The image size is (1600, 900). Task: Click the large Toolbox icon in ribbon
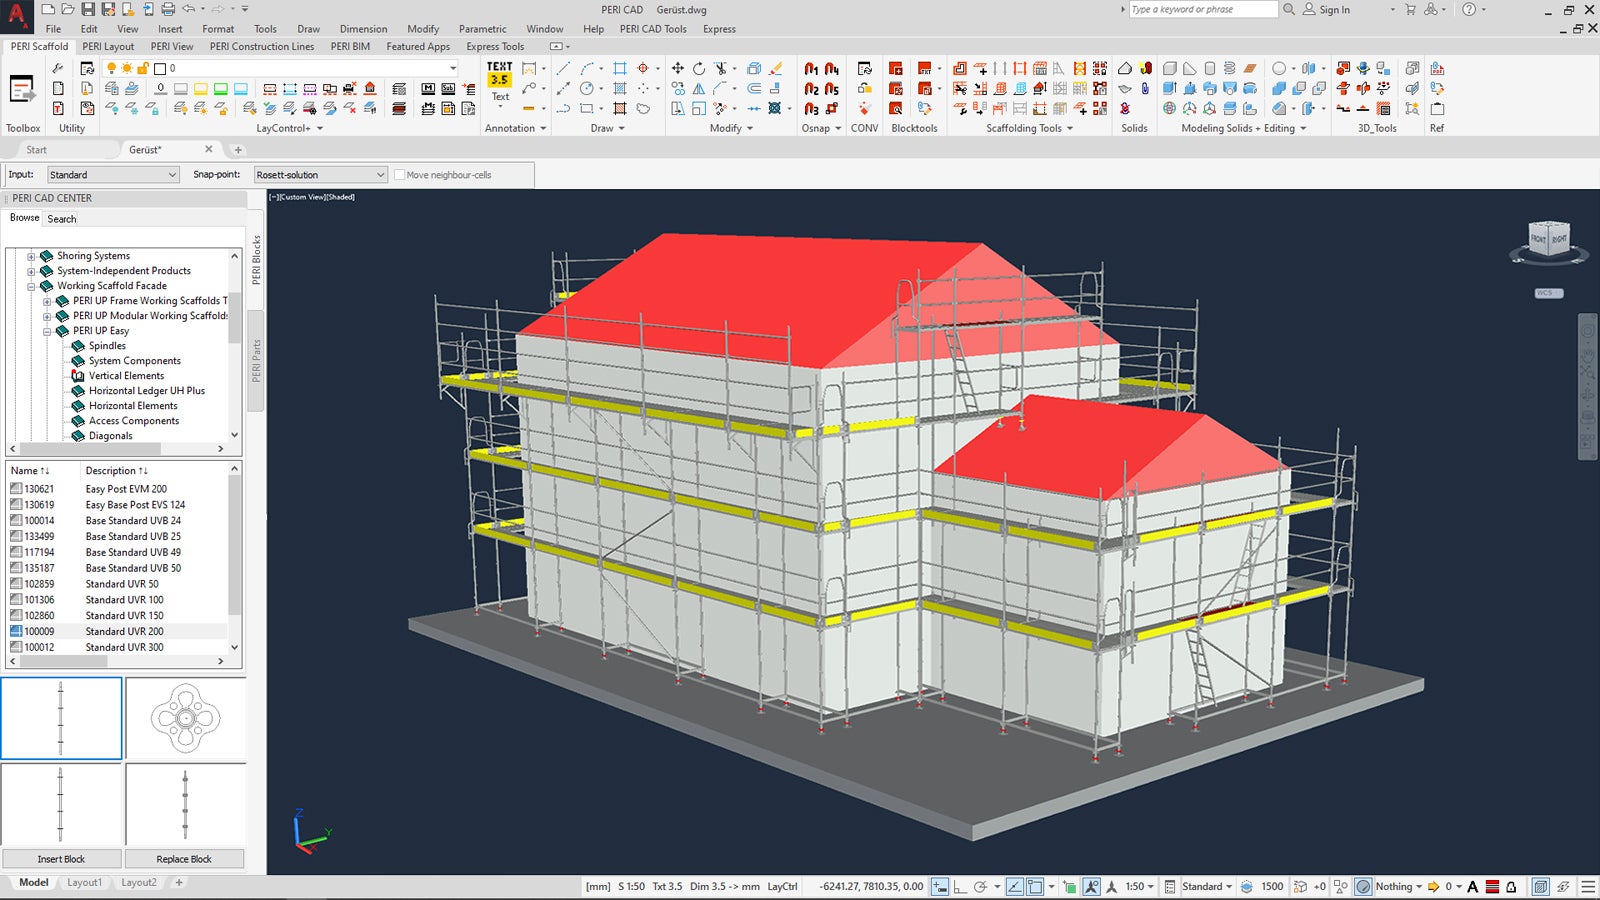[22, 90]
